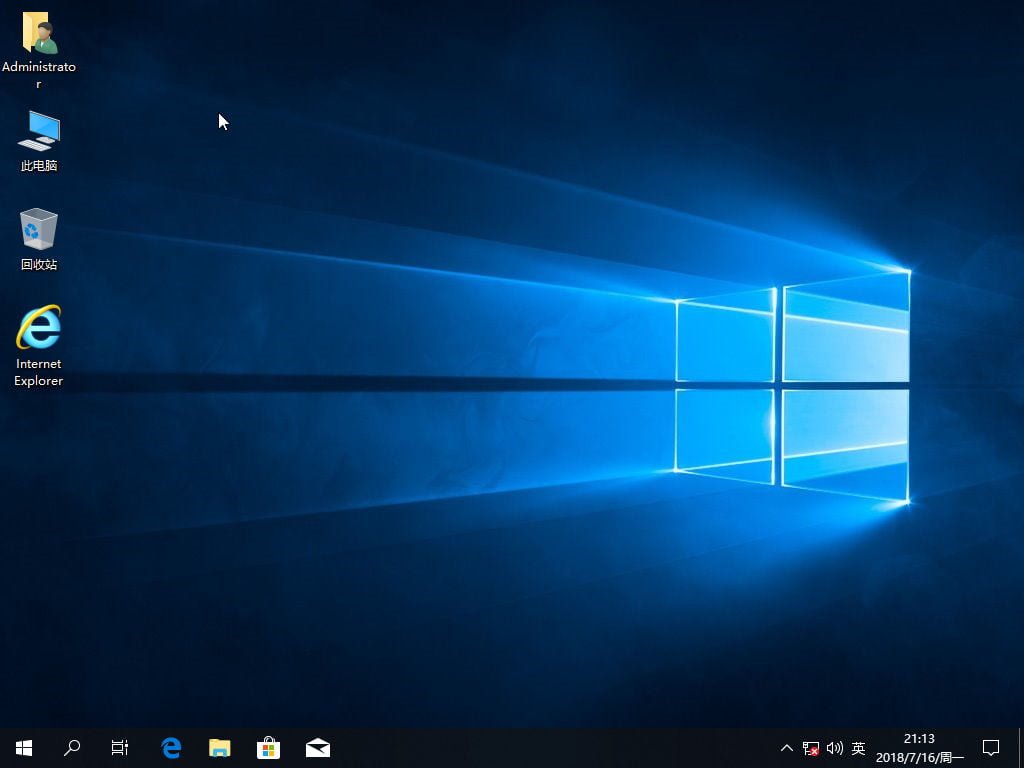
Task: Click the network status tray icon
Action: 811,748
